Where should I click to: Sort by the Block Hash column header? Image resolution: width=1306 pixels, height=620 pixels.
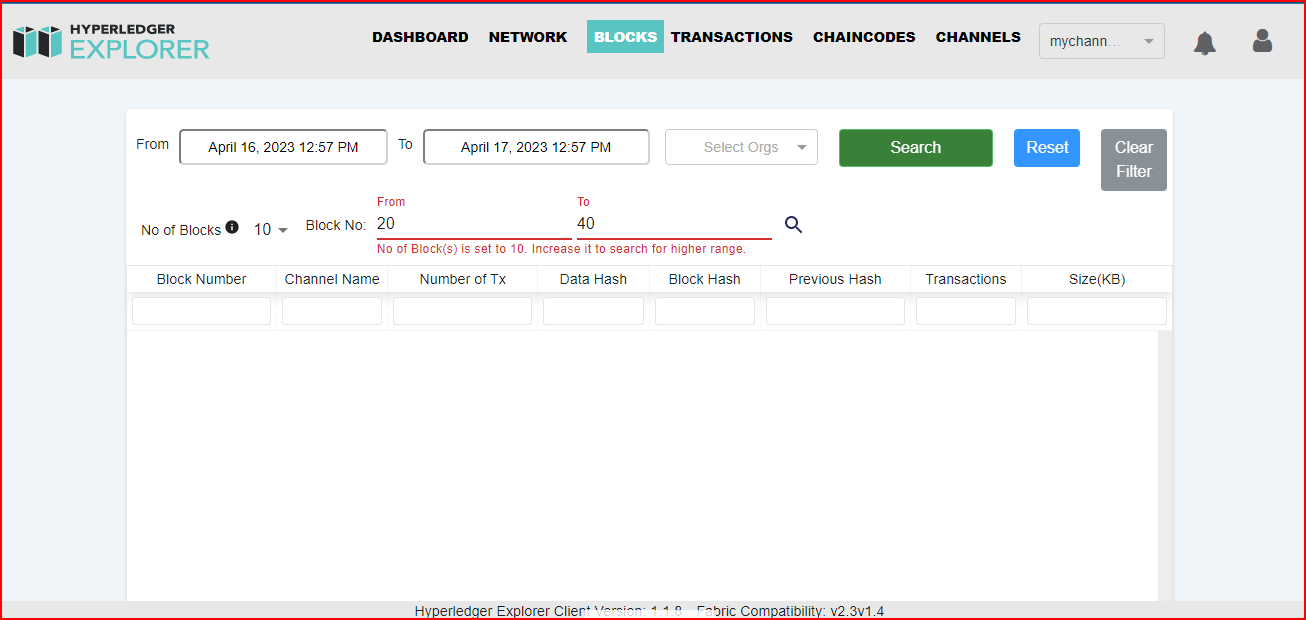[x=705, y=279]
